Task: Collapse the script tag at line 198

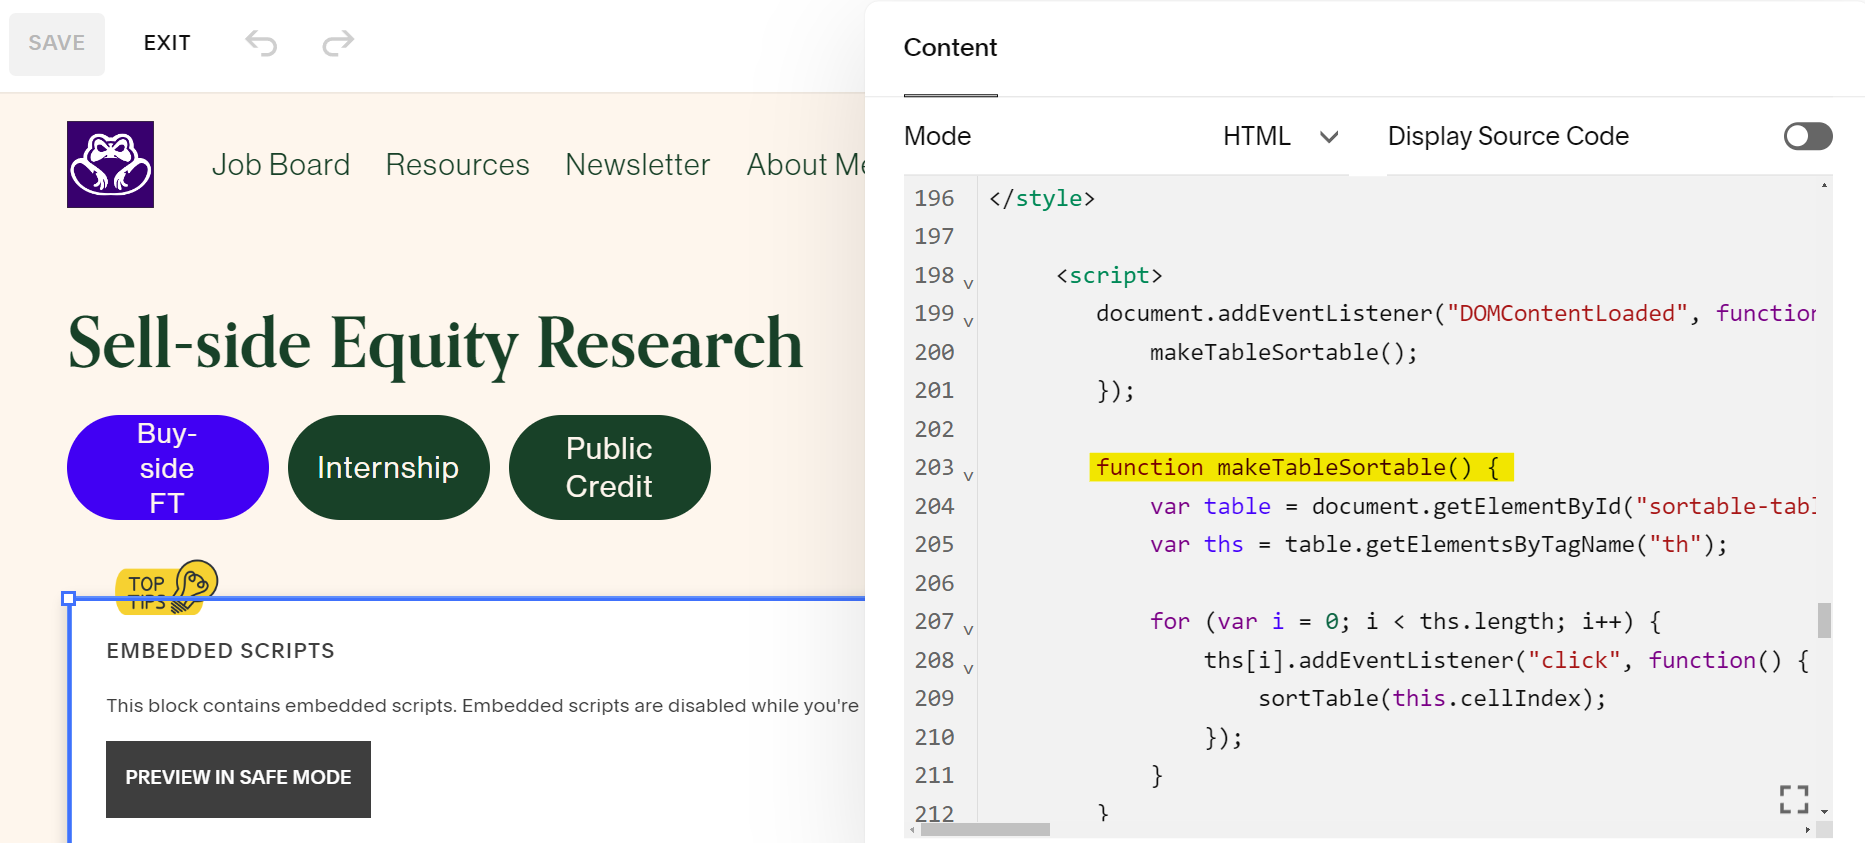Action: tap(968, 284)
